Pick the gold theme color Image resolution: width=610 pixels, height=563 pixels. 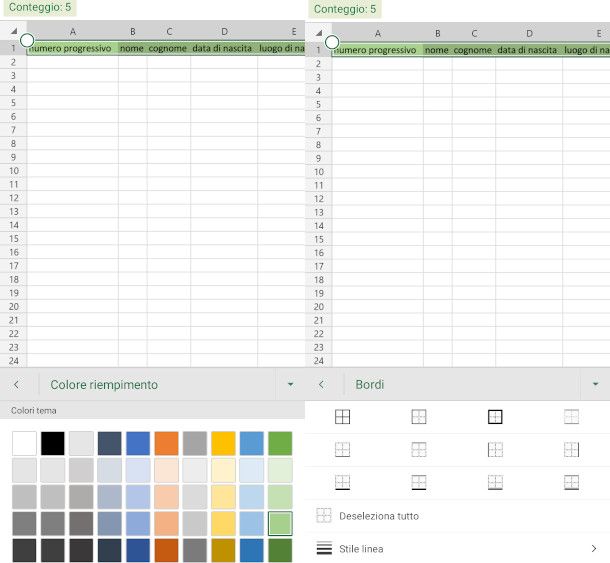click(x=223, y=443)
